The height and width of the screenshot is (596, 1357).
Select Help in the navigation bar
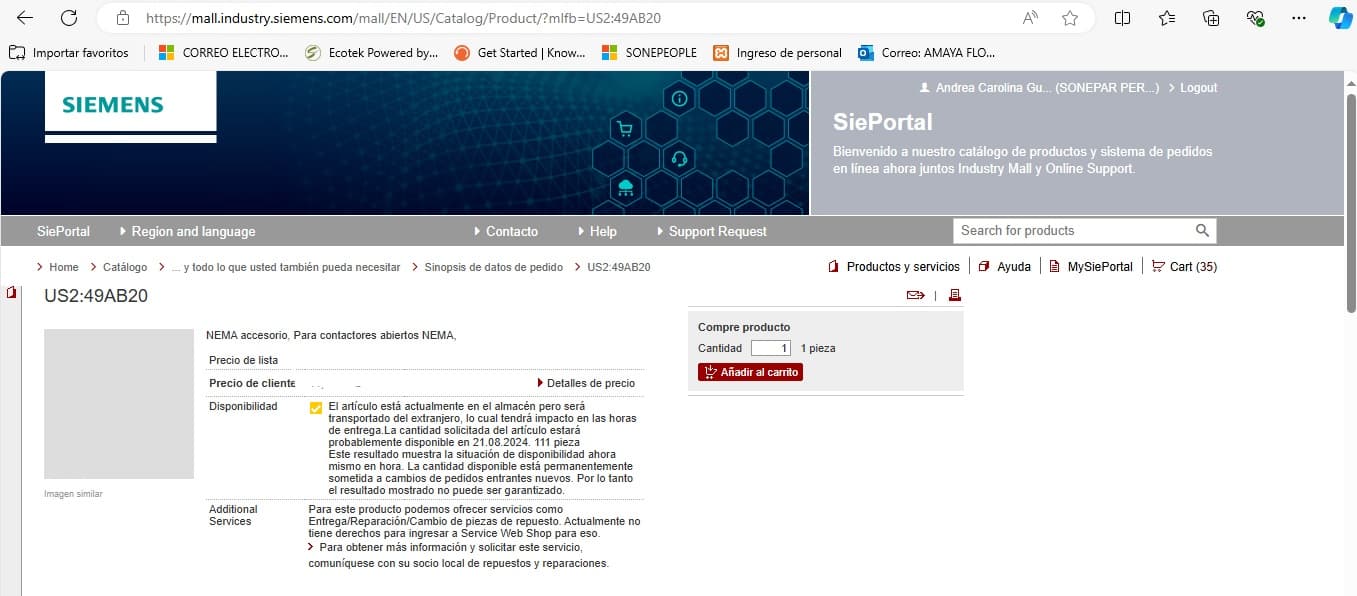click(x=602, y=231)
